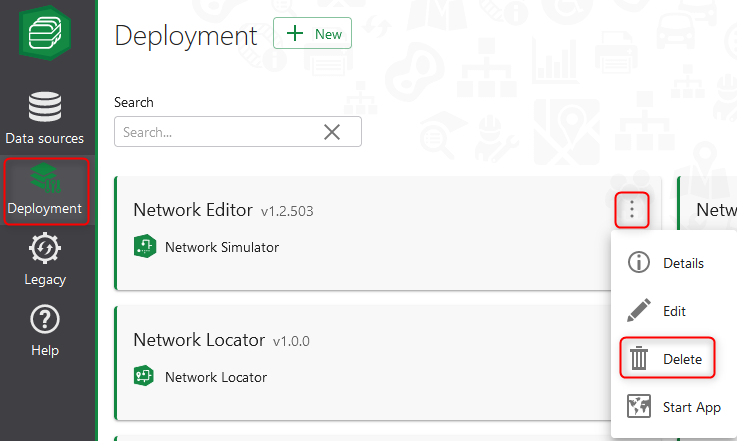The width and height of the screenshot is (737, 441).
Task: Select Deployment in the sidebar
Action: [x=46, y=191]
